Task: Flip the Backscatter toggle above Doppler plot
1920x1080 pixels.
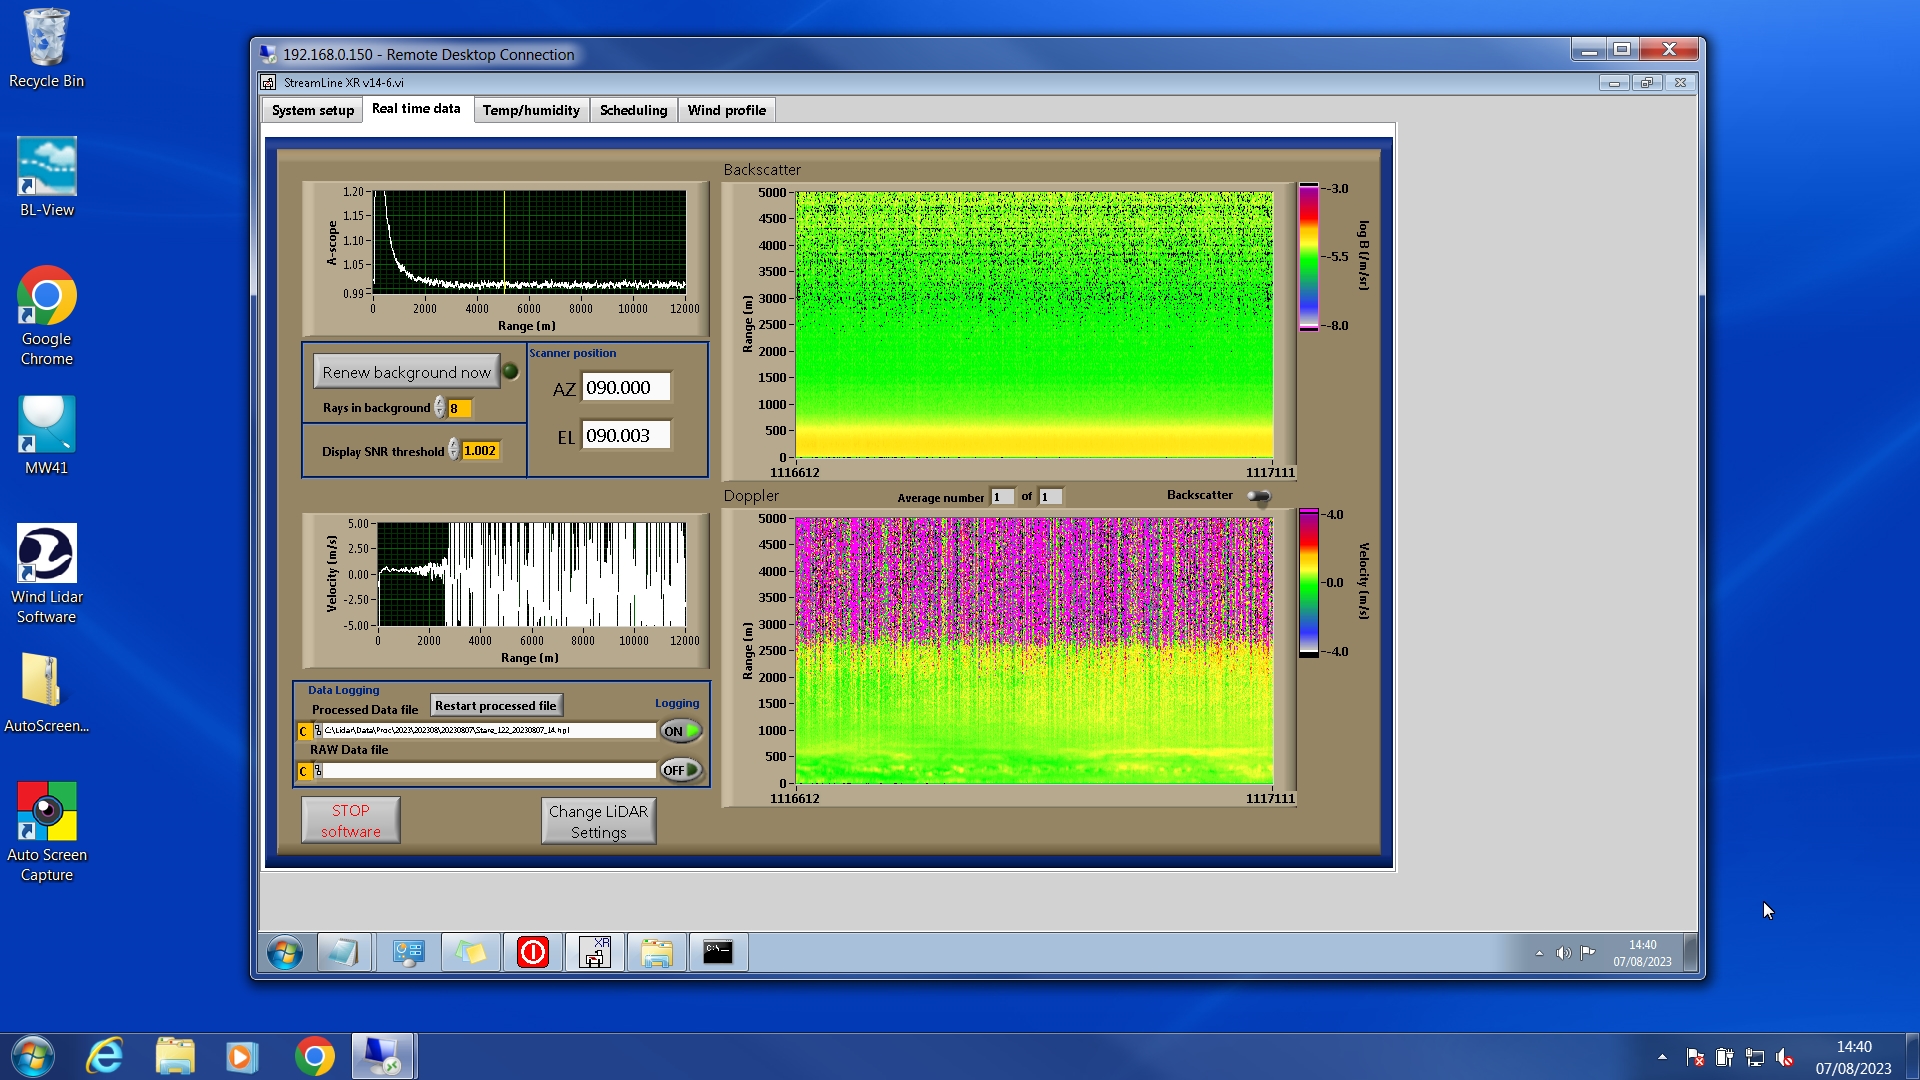Action: [x=1258, y=496]
